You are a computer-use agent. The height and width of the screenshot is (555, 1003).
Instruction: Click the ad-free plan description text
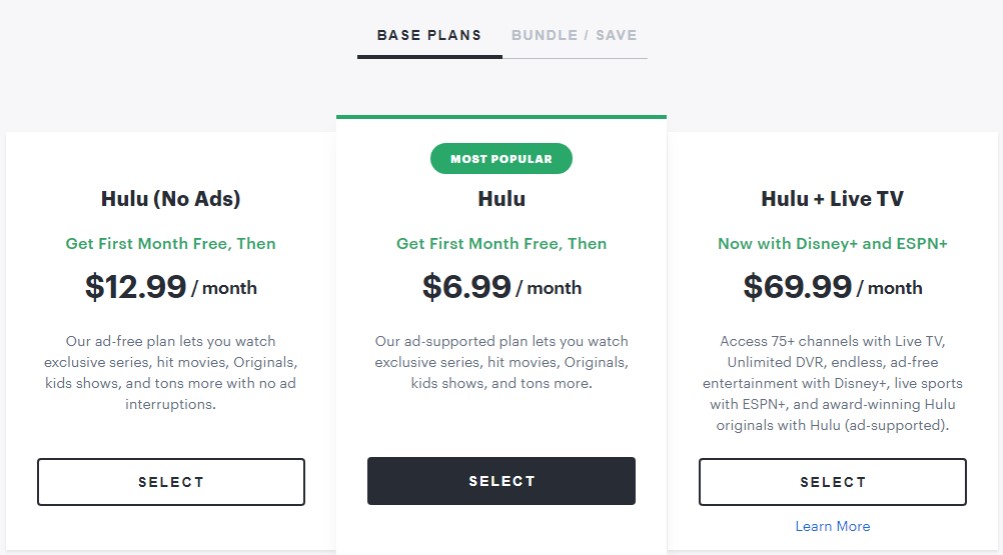tap(171, 373)
